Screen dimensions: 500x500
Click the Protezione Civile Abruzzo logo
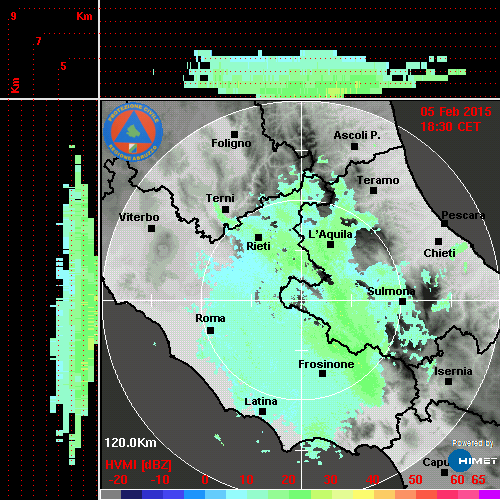point(133,132)
